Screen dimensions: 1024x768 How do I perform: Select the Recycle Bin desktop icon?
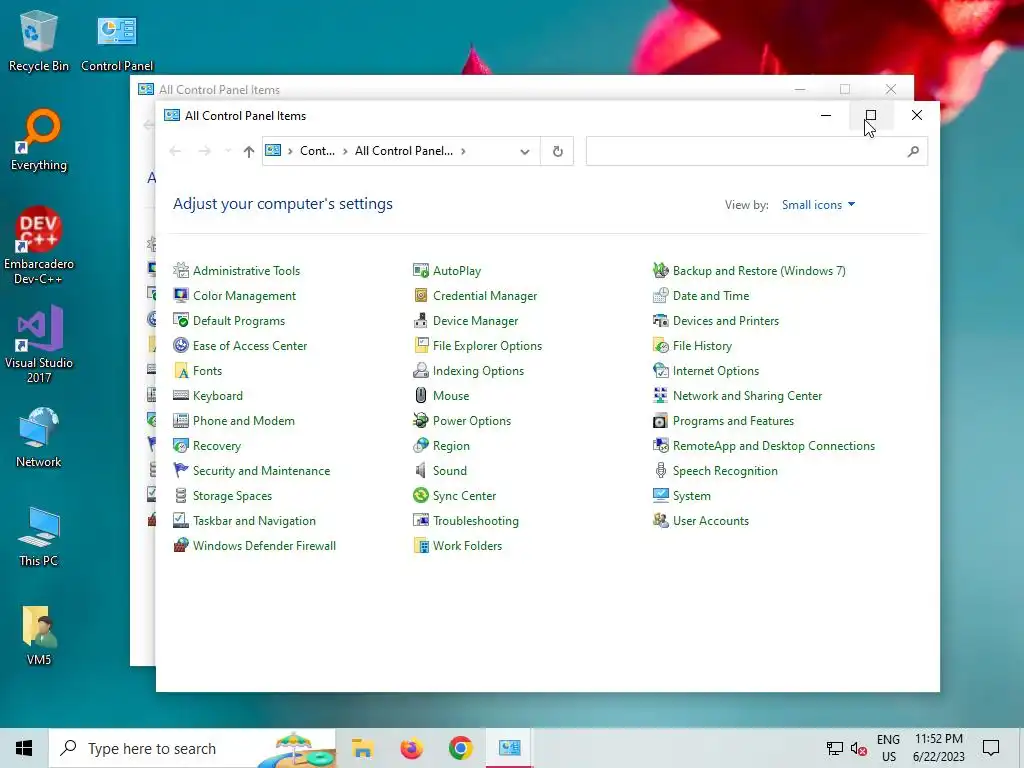click(x=39, y=41)
